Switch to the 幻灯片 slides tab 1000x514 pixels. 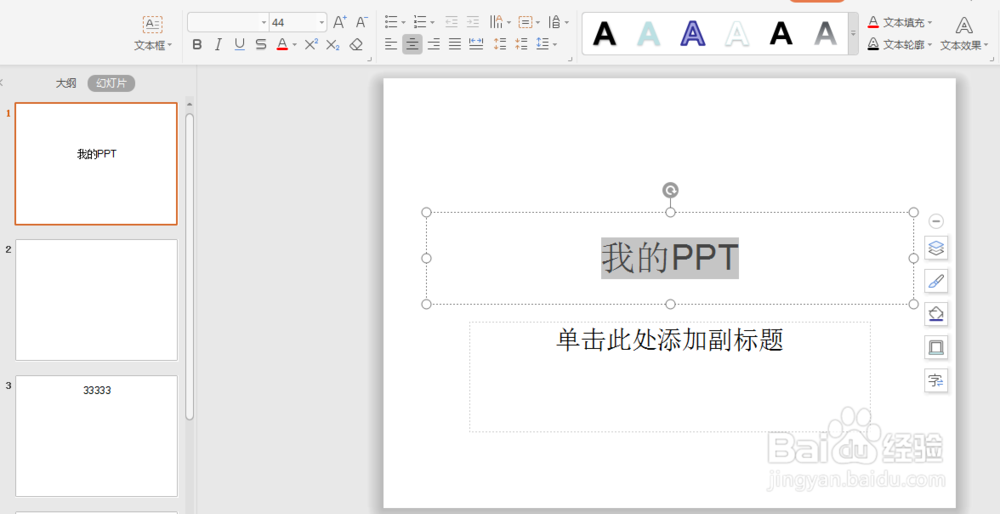112,83
